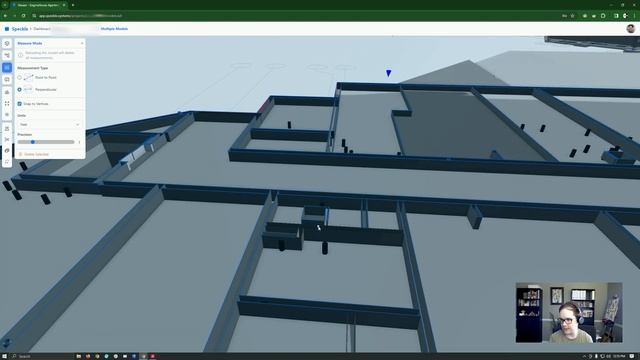Open the Discussions comment icon
Screen dimensions: 640x360
coord(7,80)
